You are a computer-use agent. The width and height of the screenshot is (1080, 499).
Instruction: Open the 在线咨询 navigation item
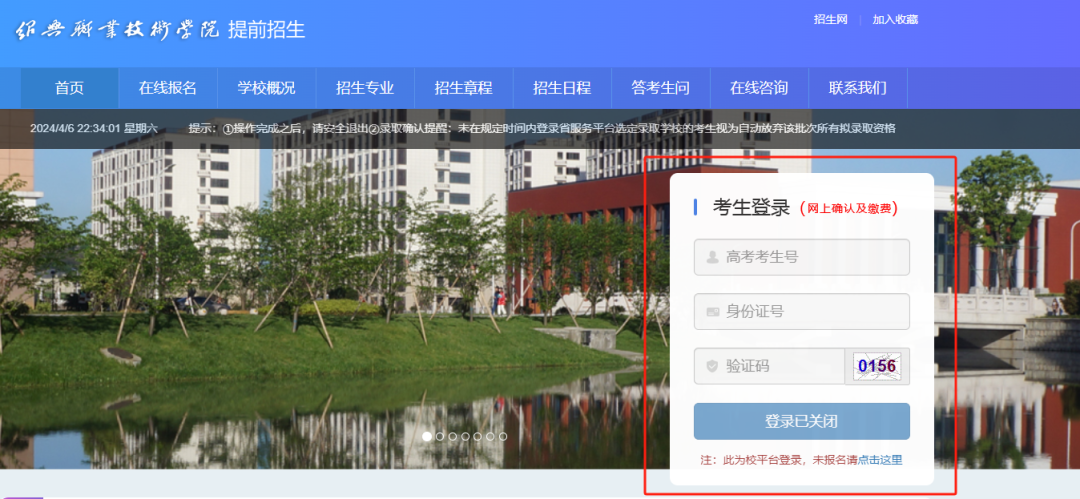pos(759,88)
